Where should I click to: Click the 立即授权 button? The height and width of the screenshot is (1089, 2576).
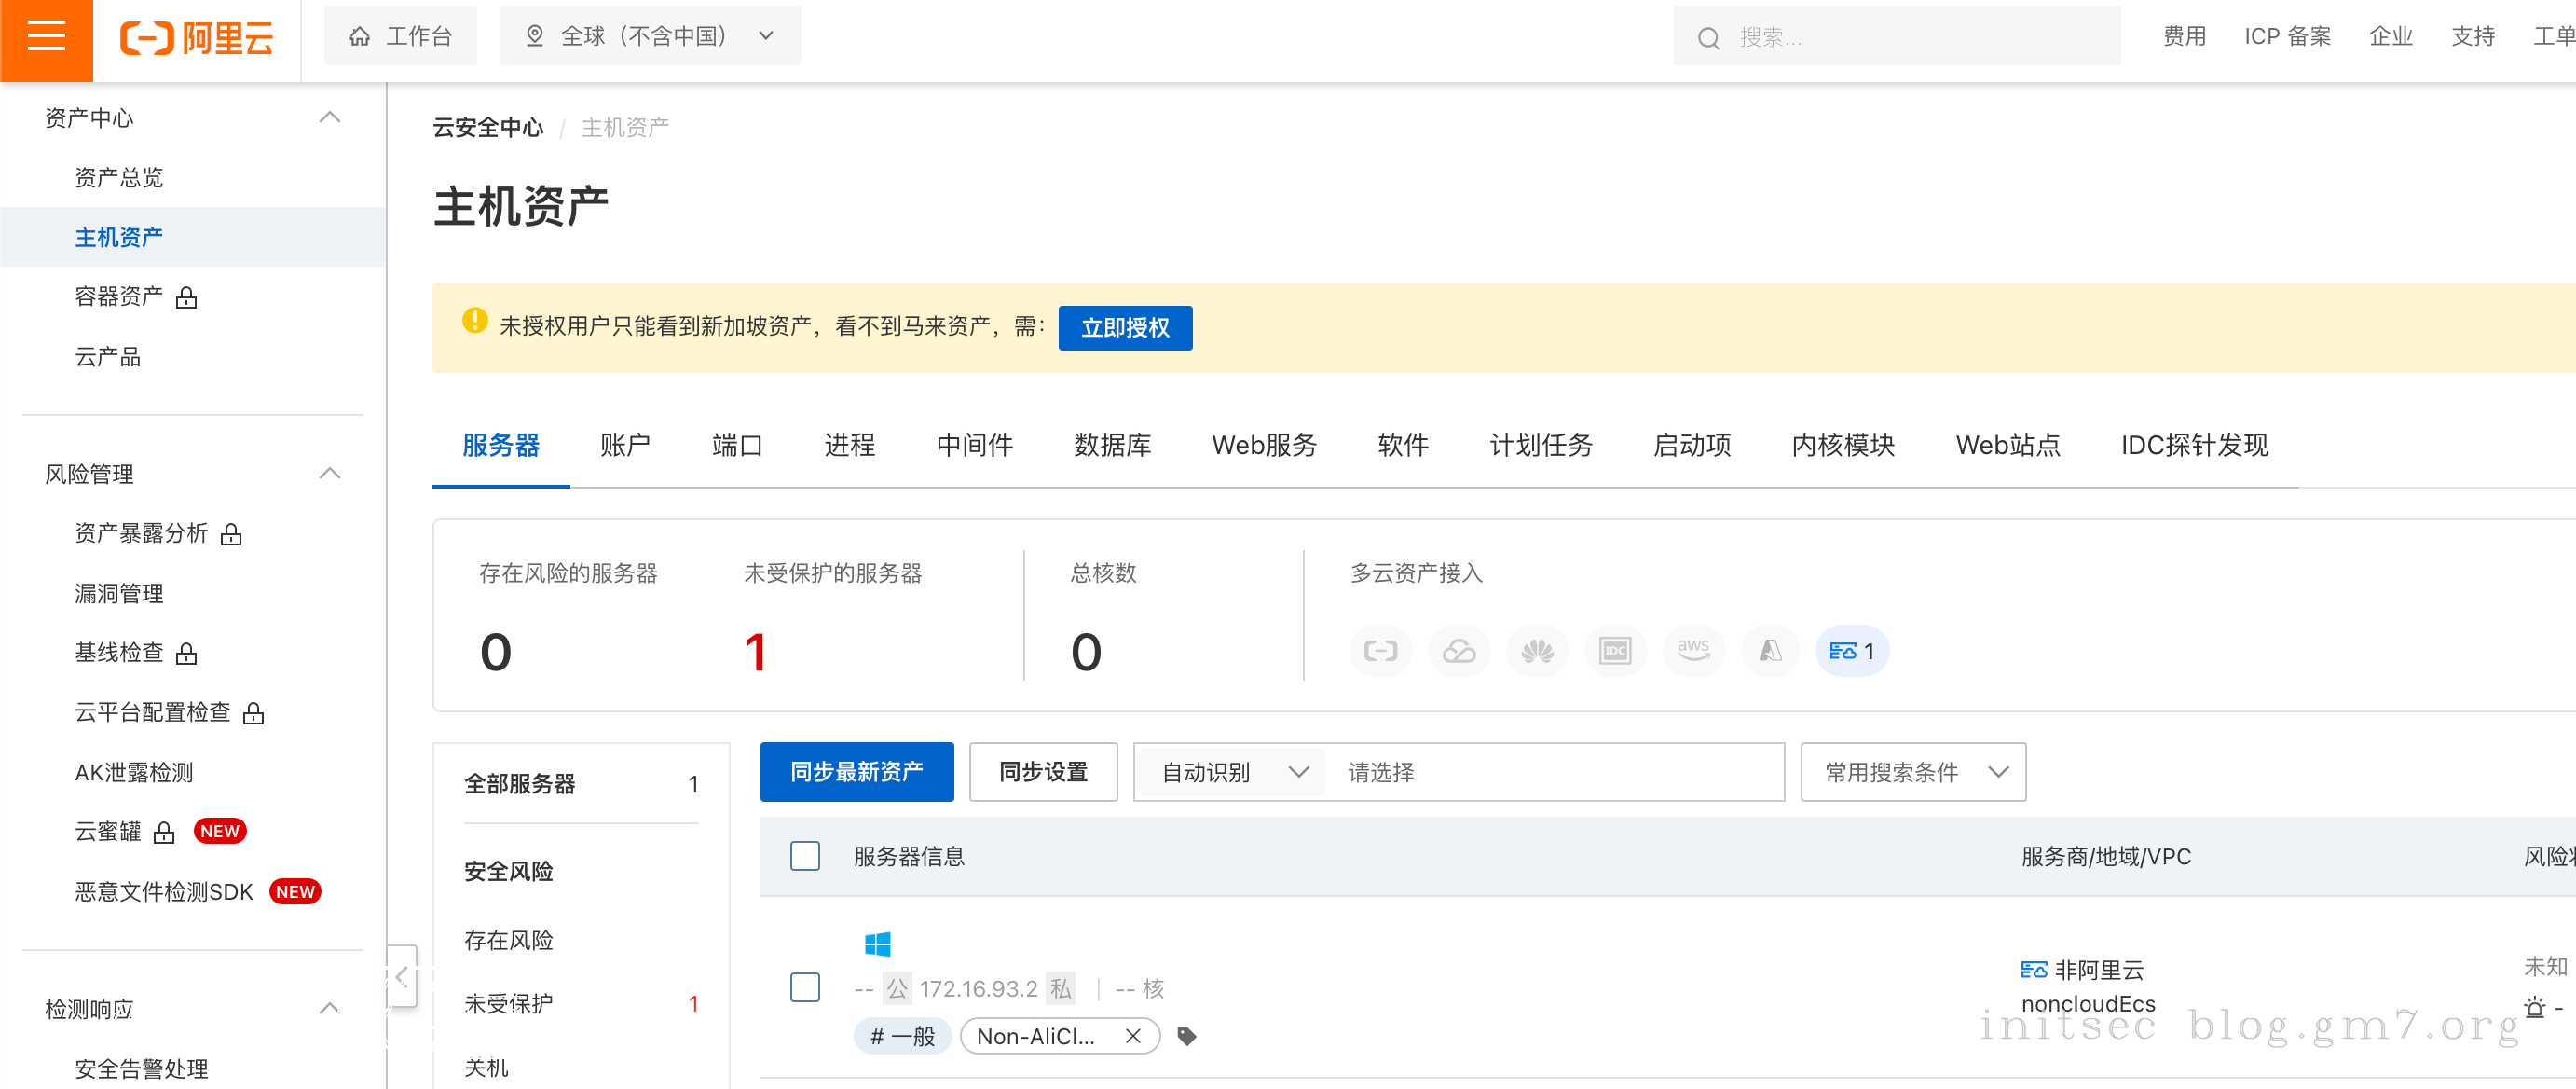[x=1124, y=328]
